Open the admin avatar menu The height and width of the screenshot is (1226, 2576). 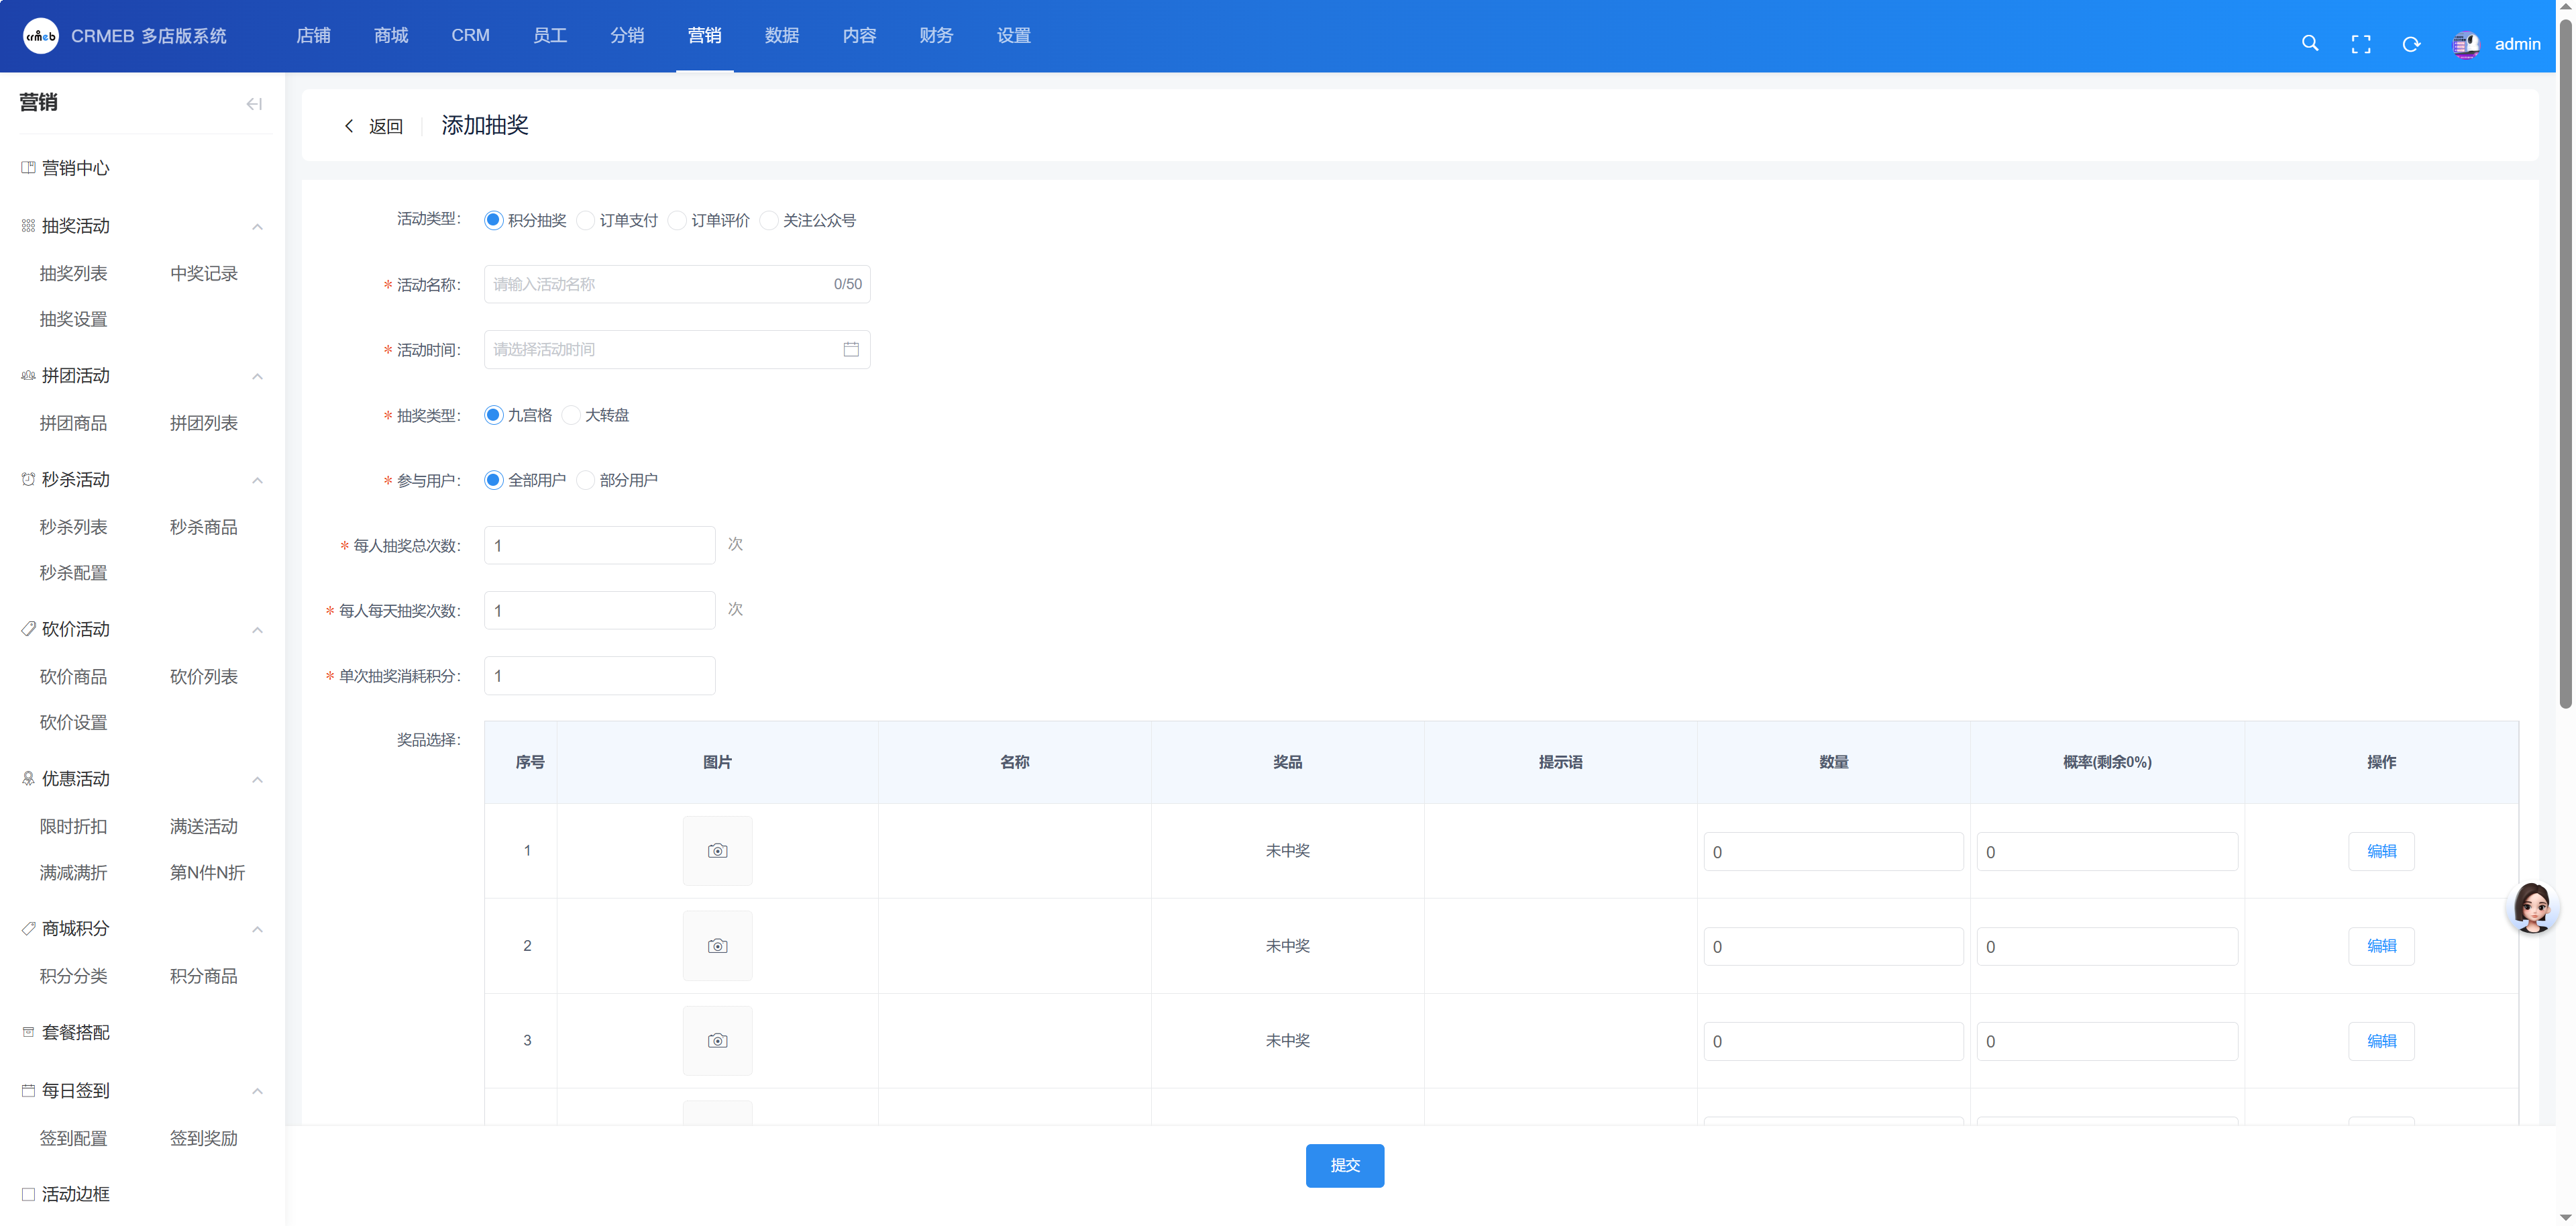click(x=2465, y=44)
